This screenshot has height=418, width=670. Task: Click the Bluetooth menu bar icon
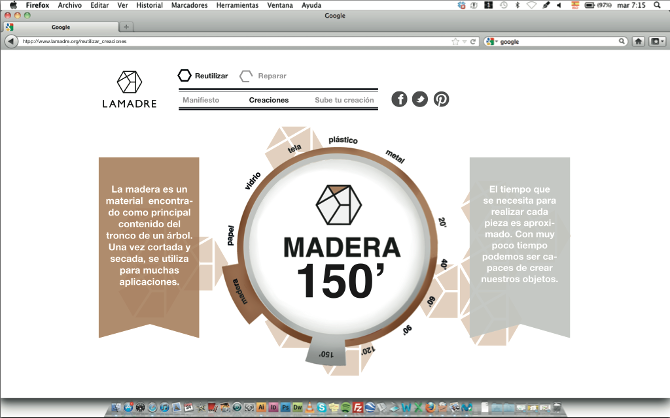click(517, 5)
